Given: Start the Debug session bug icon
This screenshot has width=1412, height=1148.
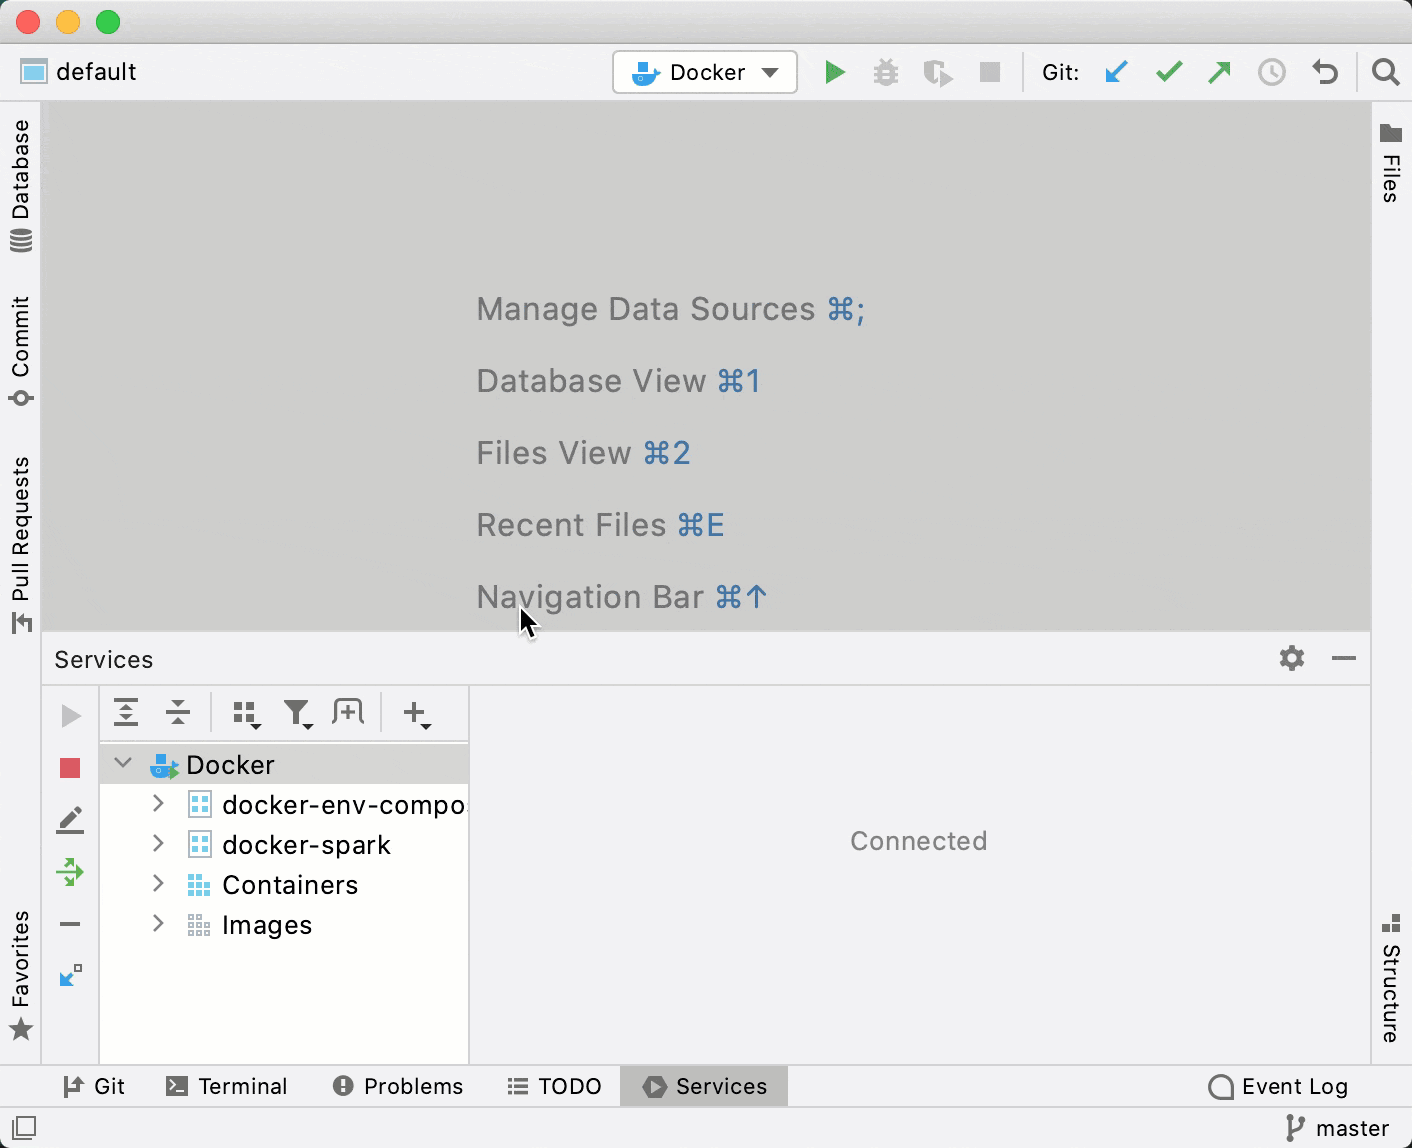Looking at the screenshot, I should coord(886,72).
